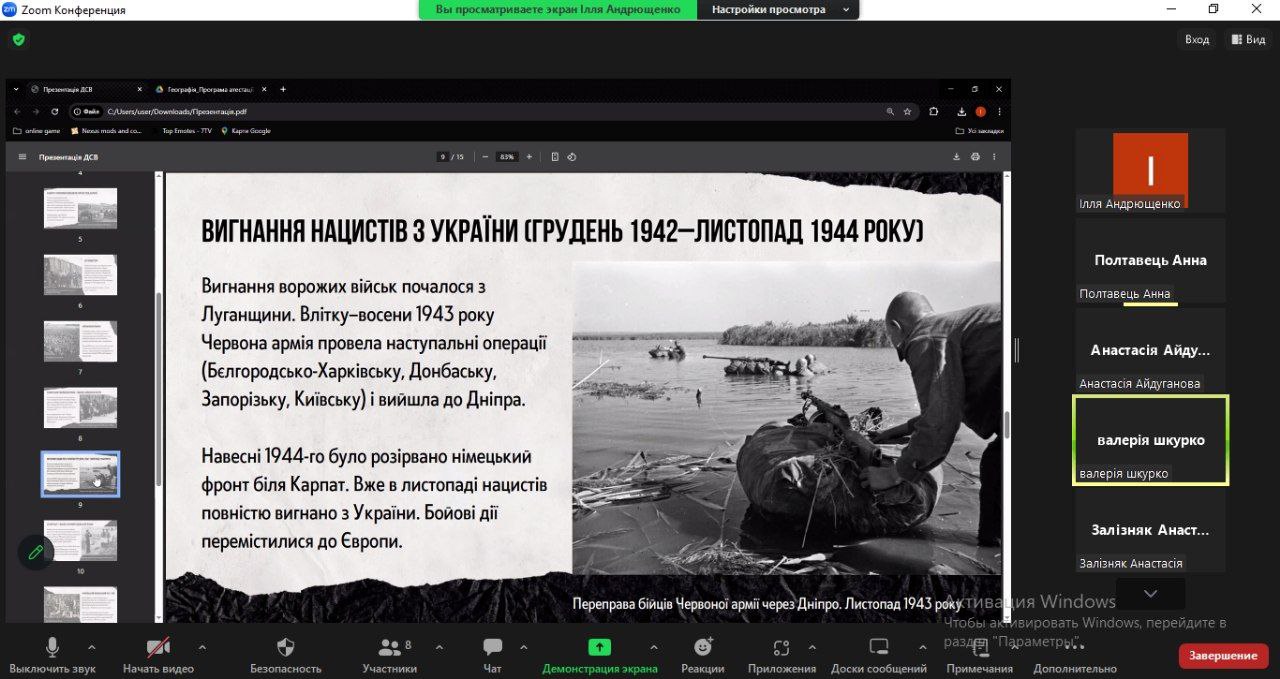The image size is (1280, 679).
Task: Rotate the PDF page
Action: (571, 156)
